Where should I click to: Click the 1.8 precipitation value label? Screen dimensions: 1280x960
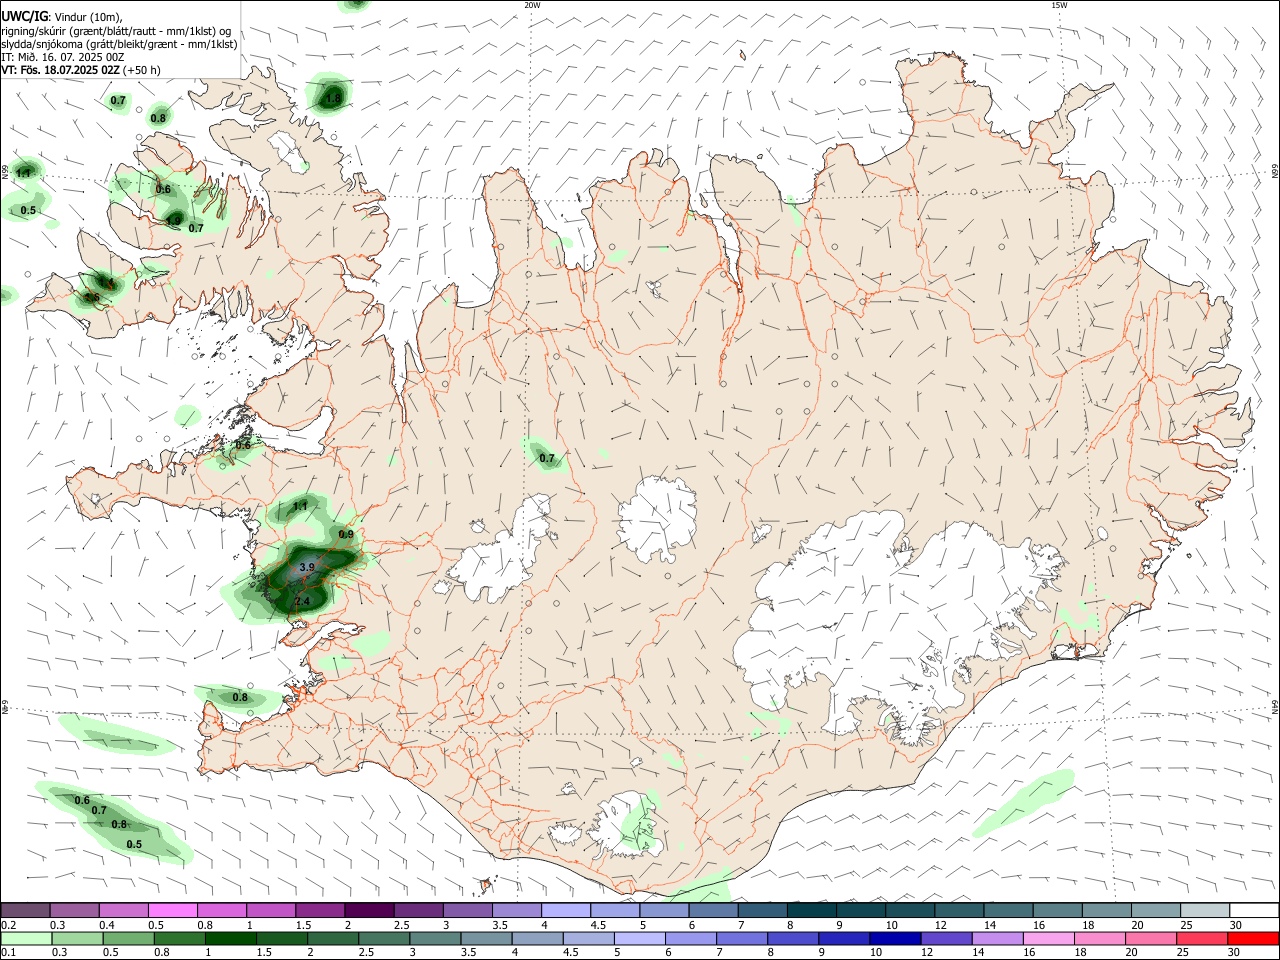(333, 98)
